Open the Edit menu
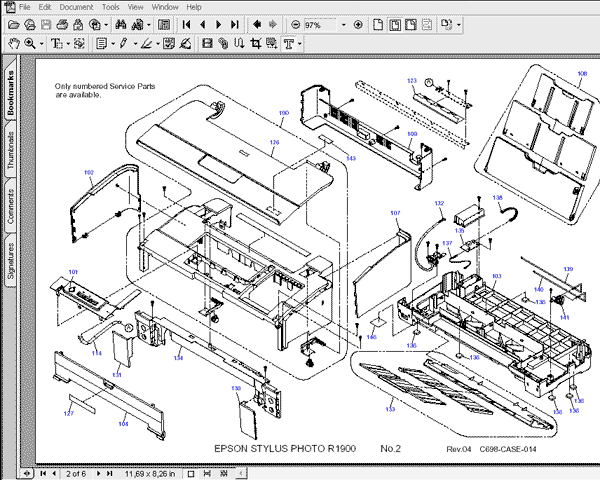Screen dimensions: 600x480 click(x=45, y=7)
